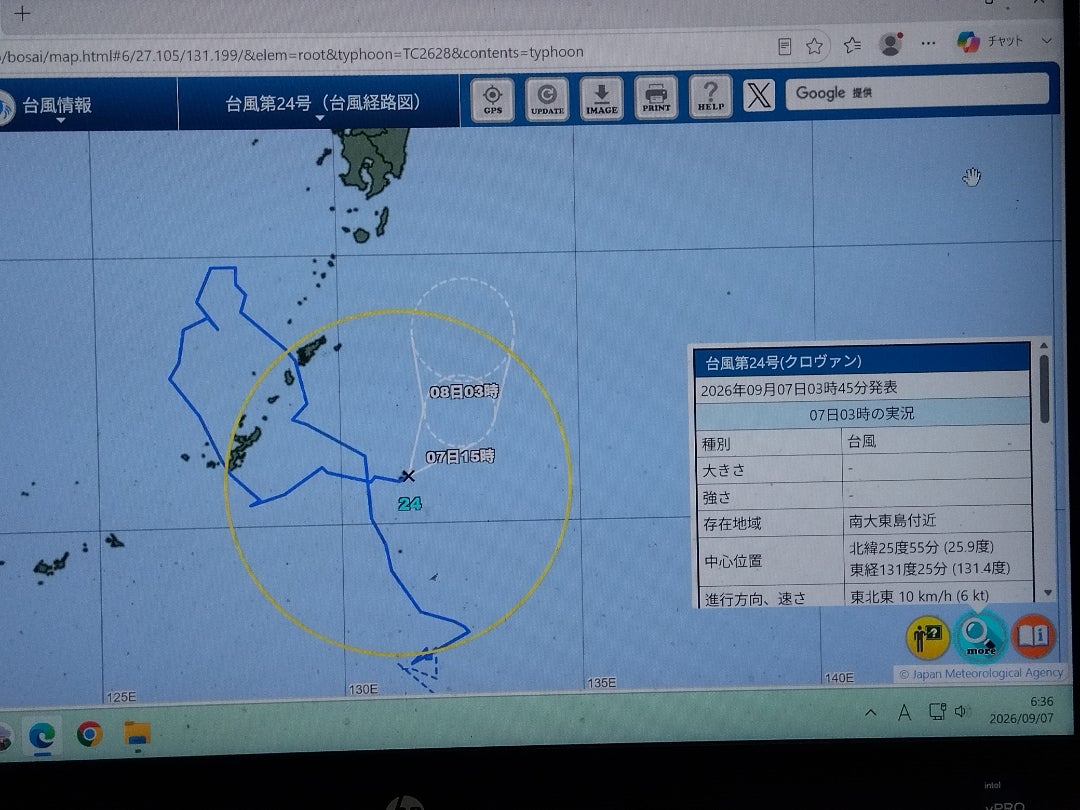Open the browser profile avatar
The width and height of the screenshot is (1080, 810).
(x=891, y=43)
